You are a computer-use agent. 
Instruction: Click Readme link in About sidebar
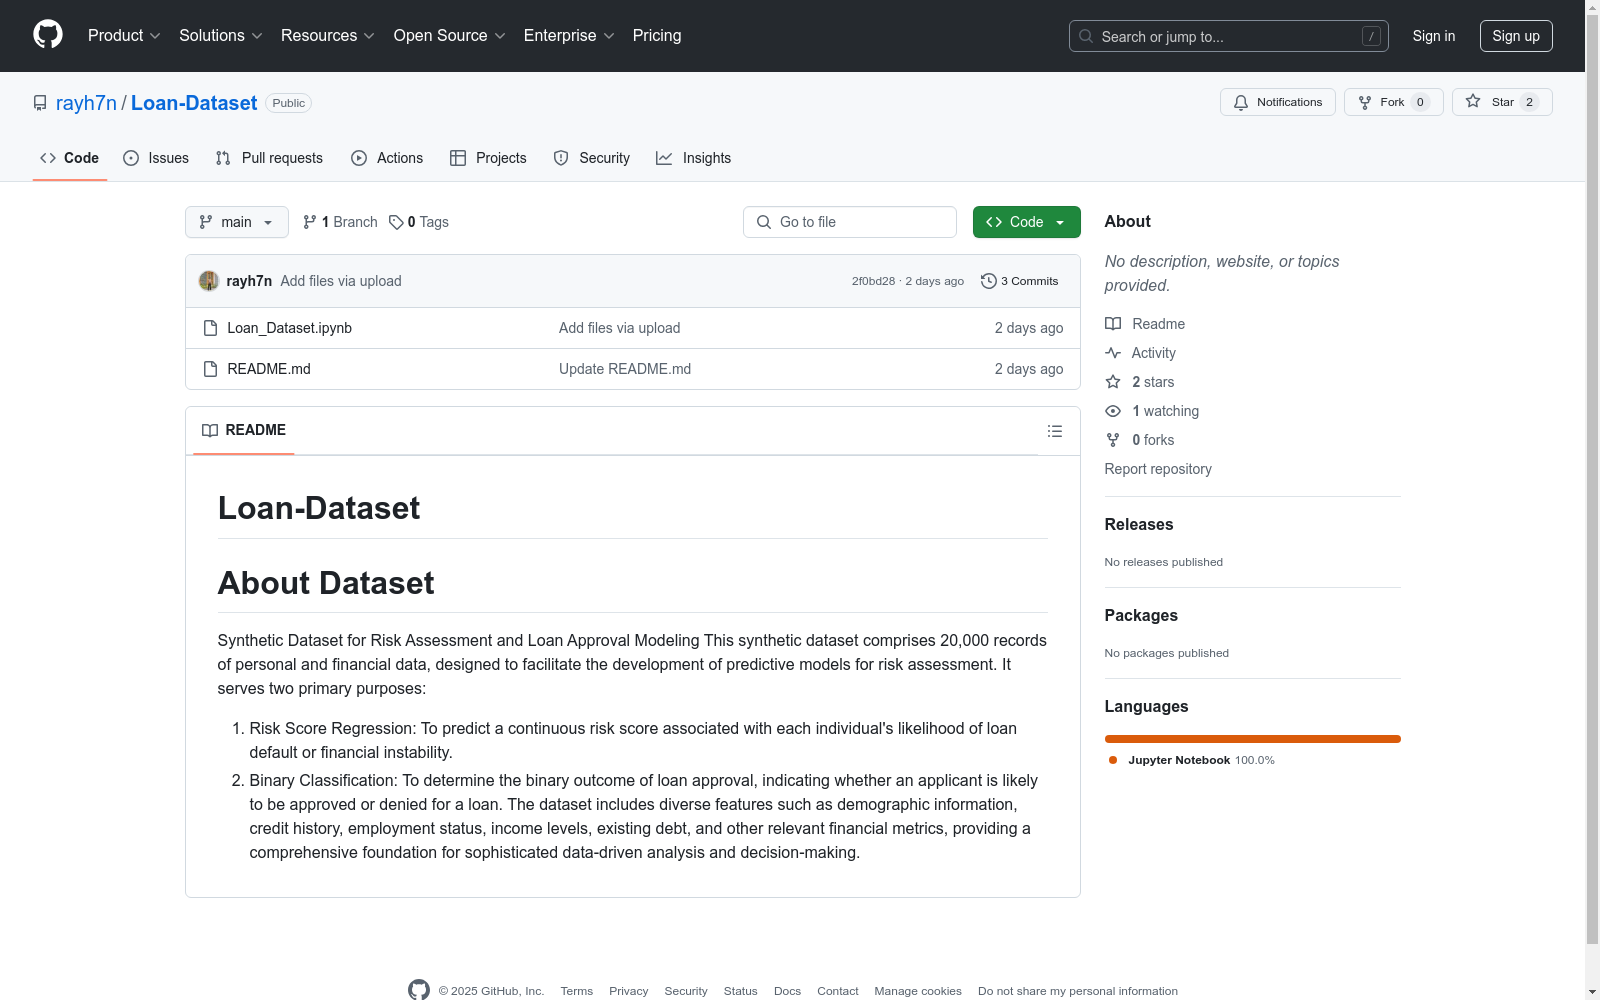point(1145,324)
